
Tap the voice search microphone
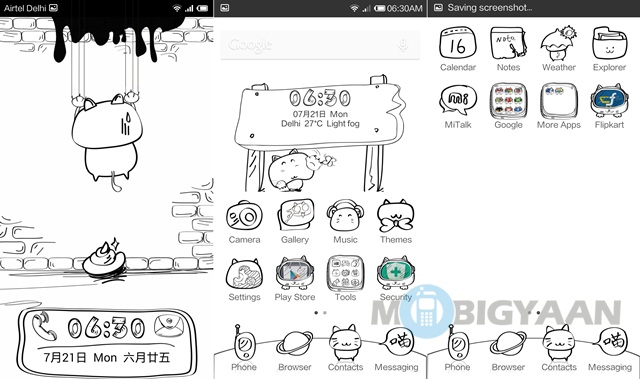pyautogui.click(x=403, y=44)
